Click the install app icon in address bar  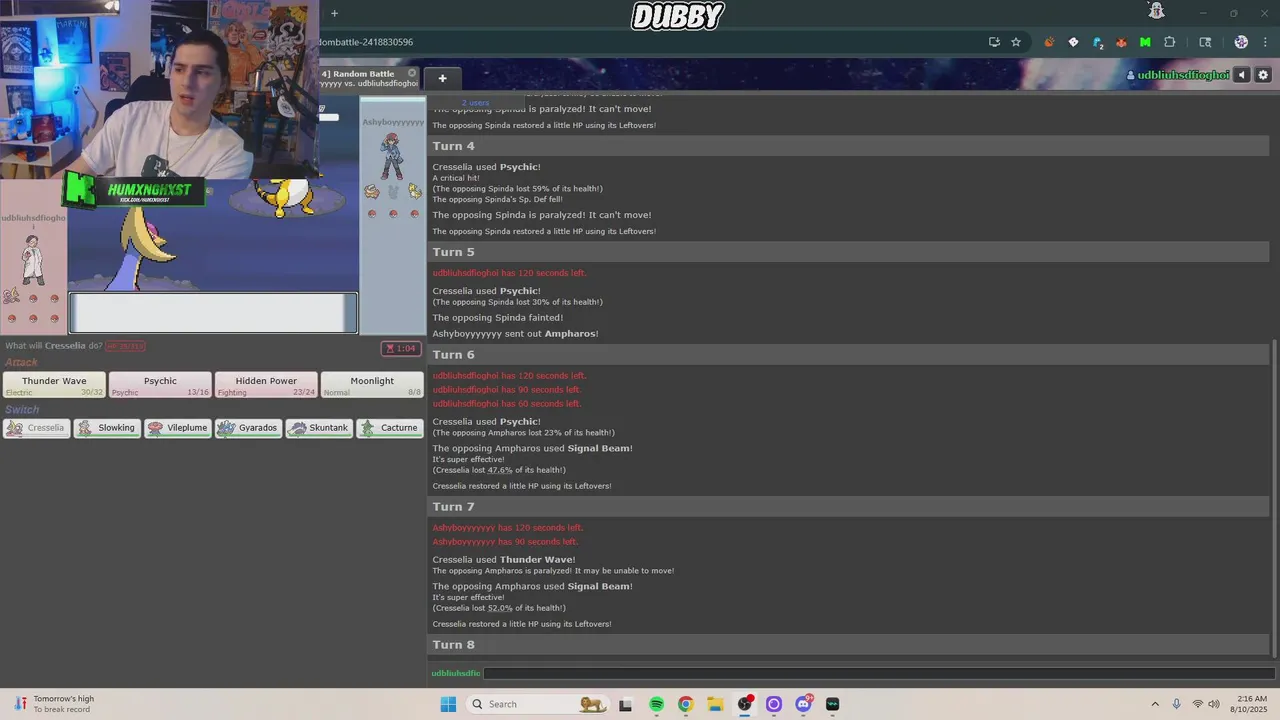[x=994, y=42]
